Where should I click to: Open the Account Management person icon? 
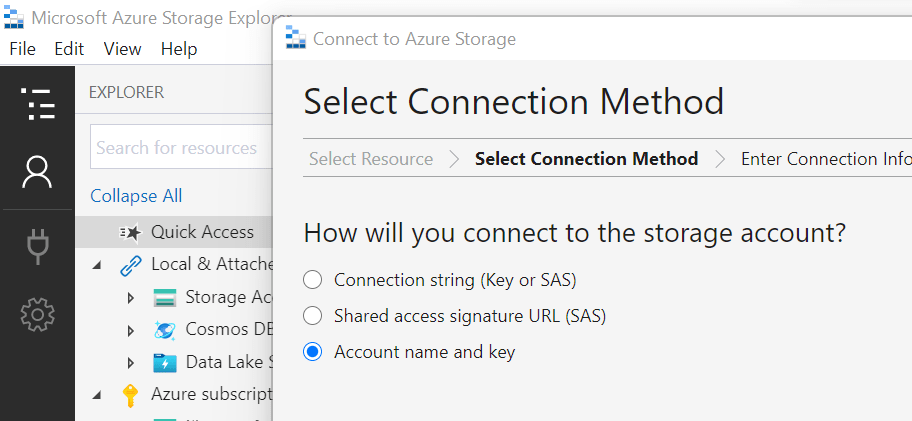pyautogui.click(x=37, y=172)
